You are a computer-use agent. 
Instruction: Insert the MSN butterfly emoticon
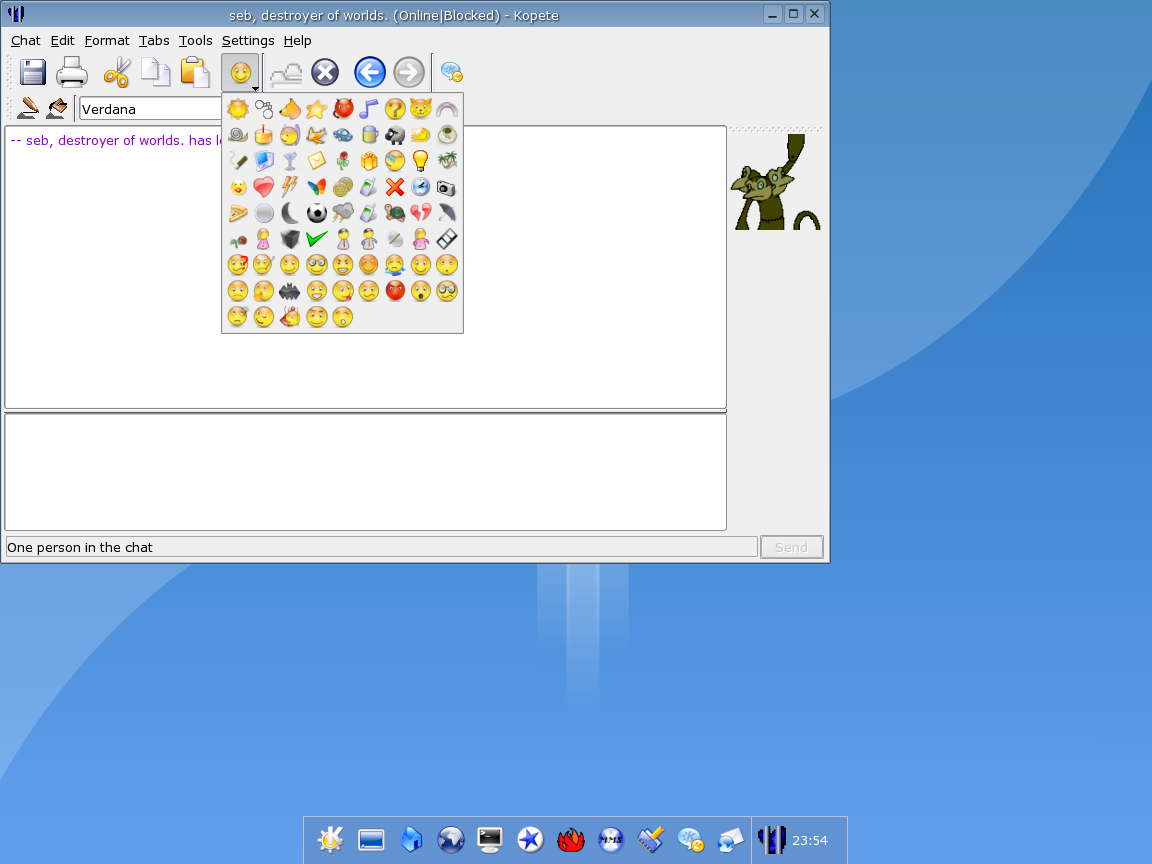[316, 187]
